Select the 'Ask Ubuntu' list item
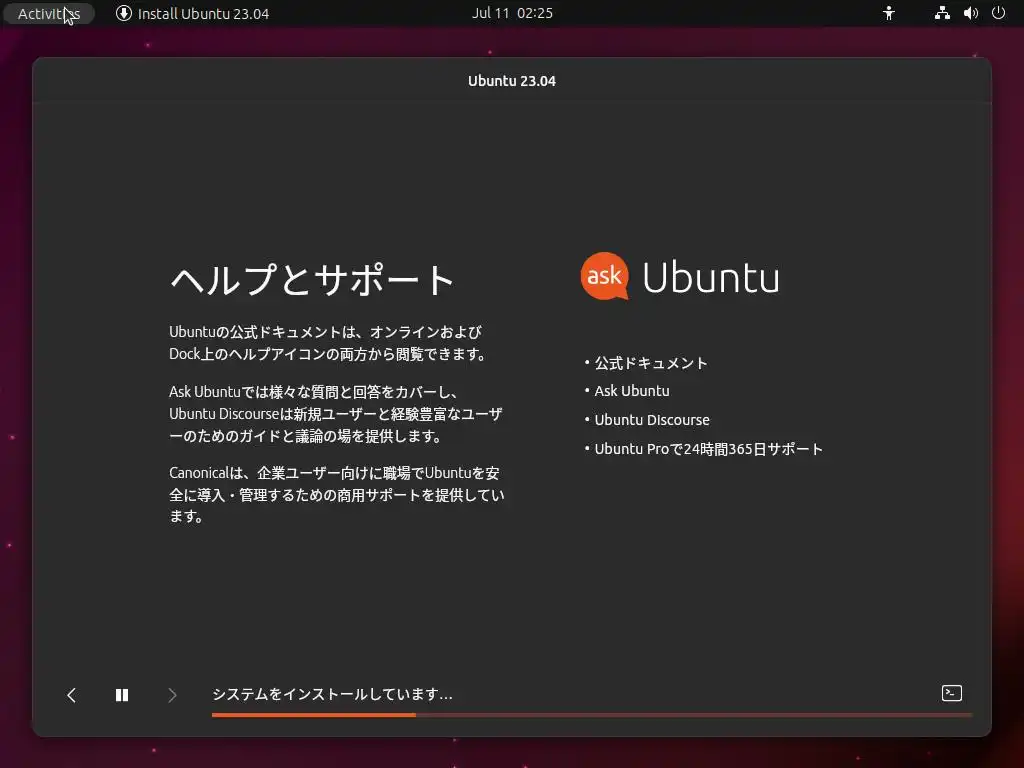This screenshot has width=1024, height=768. (x=632, y=391)
